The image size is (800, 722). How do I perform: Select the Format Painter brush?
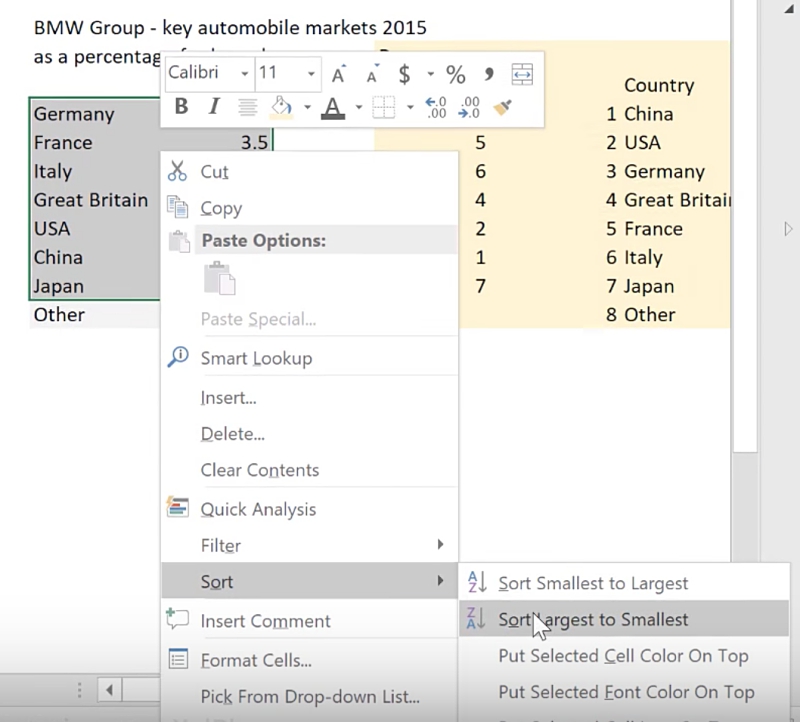pyautogui.click(x=502, y=107)
